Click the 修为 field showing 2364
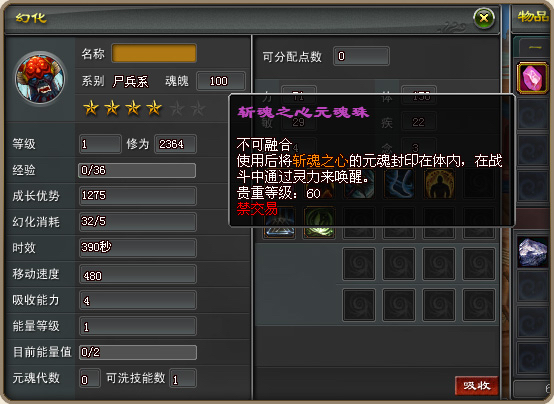The height and width of the screenshot is (404, 554). click(175, 144)
